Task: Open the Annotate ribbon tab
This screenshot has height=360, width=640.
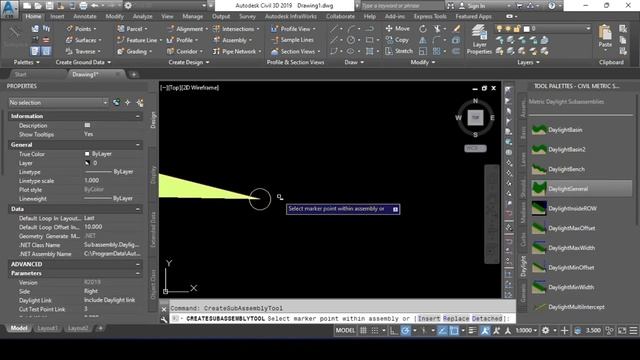Action: point(84,16)
